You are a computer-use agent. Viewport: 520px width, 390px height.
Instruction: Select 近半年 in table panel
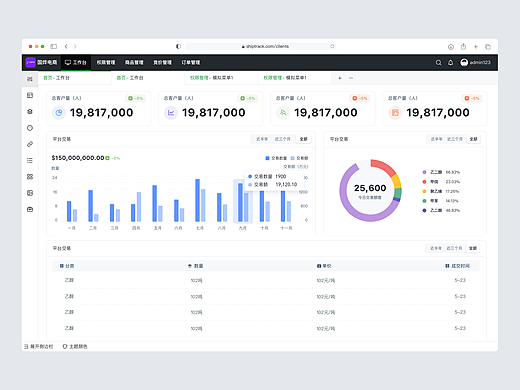click(x=436, y=248)
